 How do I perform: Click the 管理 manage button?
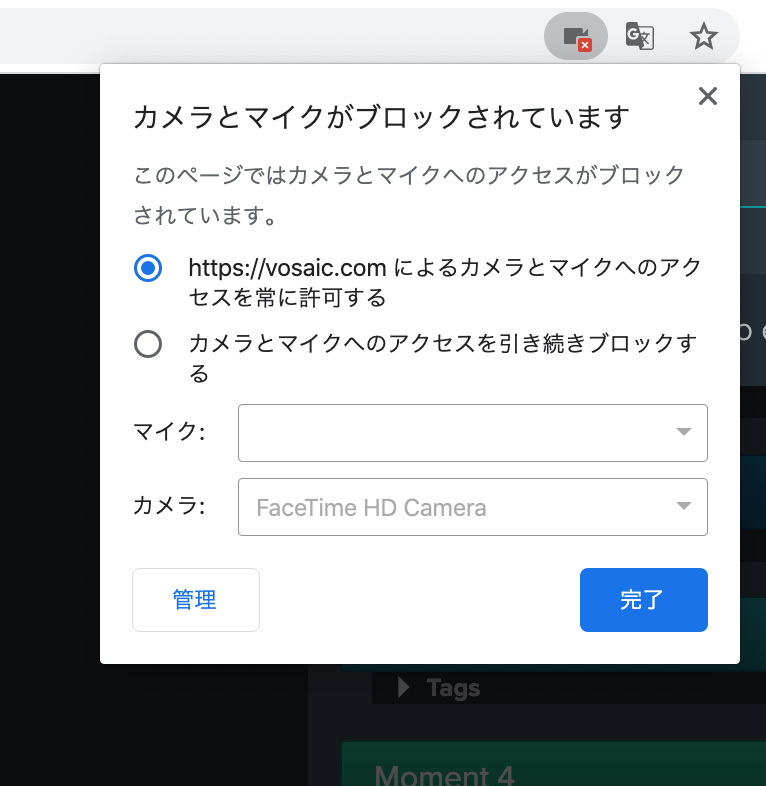(196, 600)
